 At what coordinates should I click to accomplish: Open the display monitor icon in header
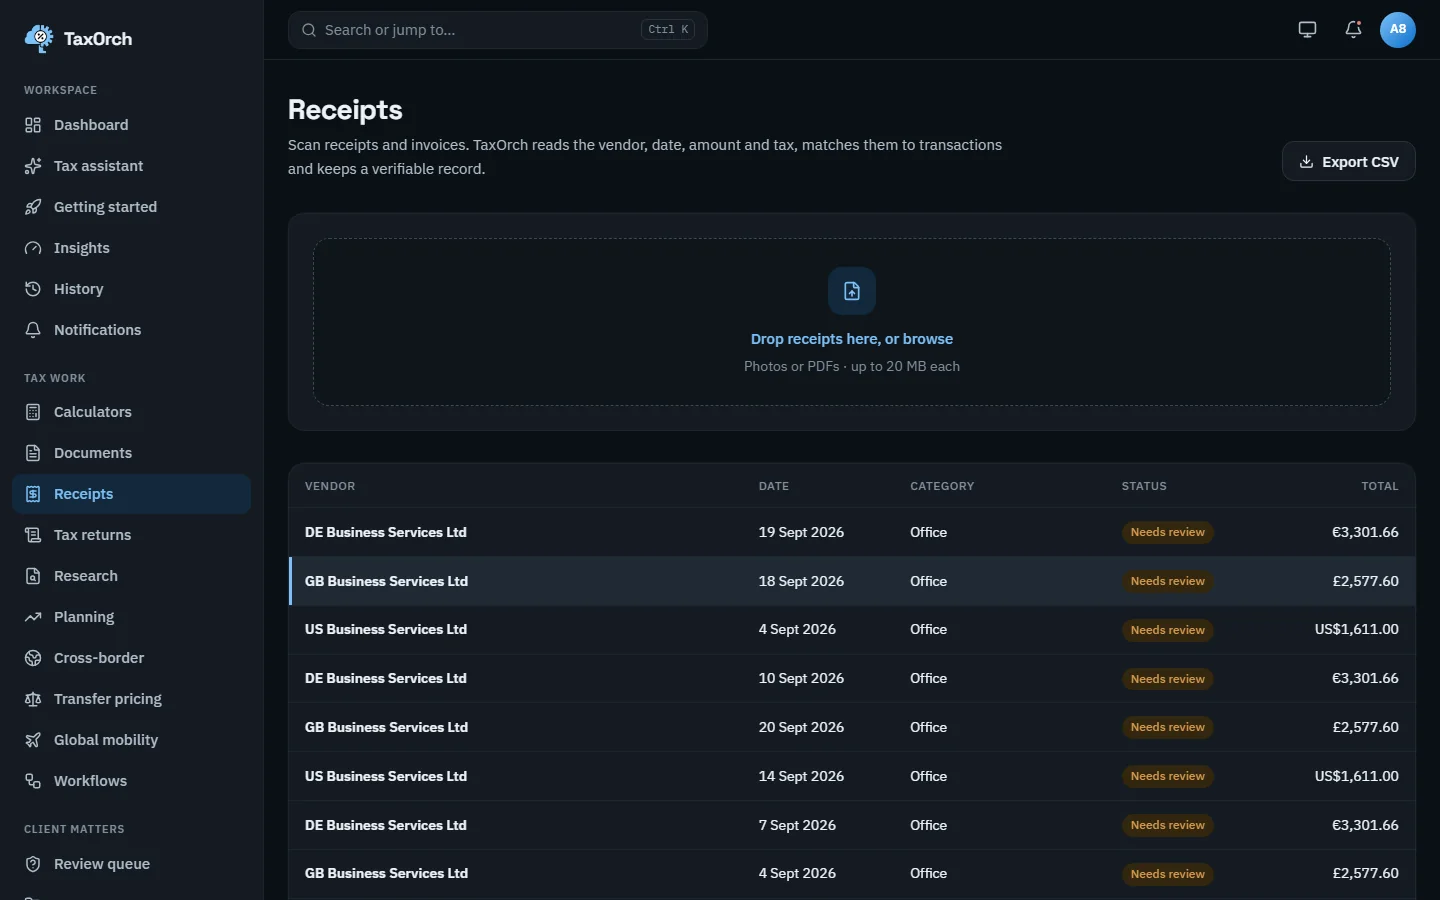[x=1307, y=30]
